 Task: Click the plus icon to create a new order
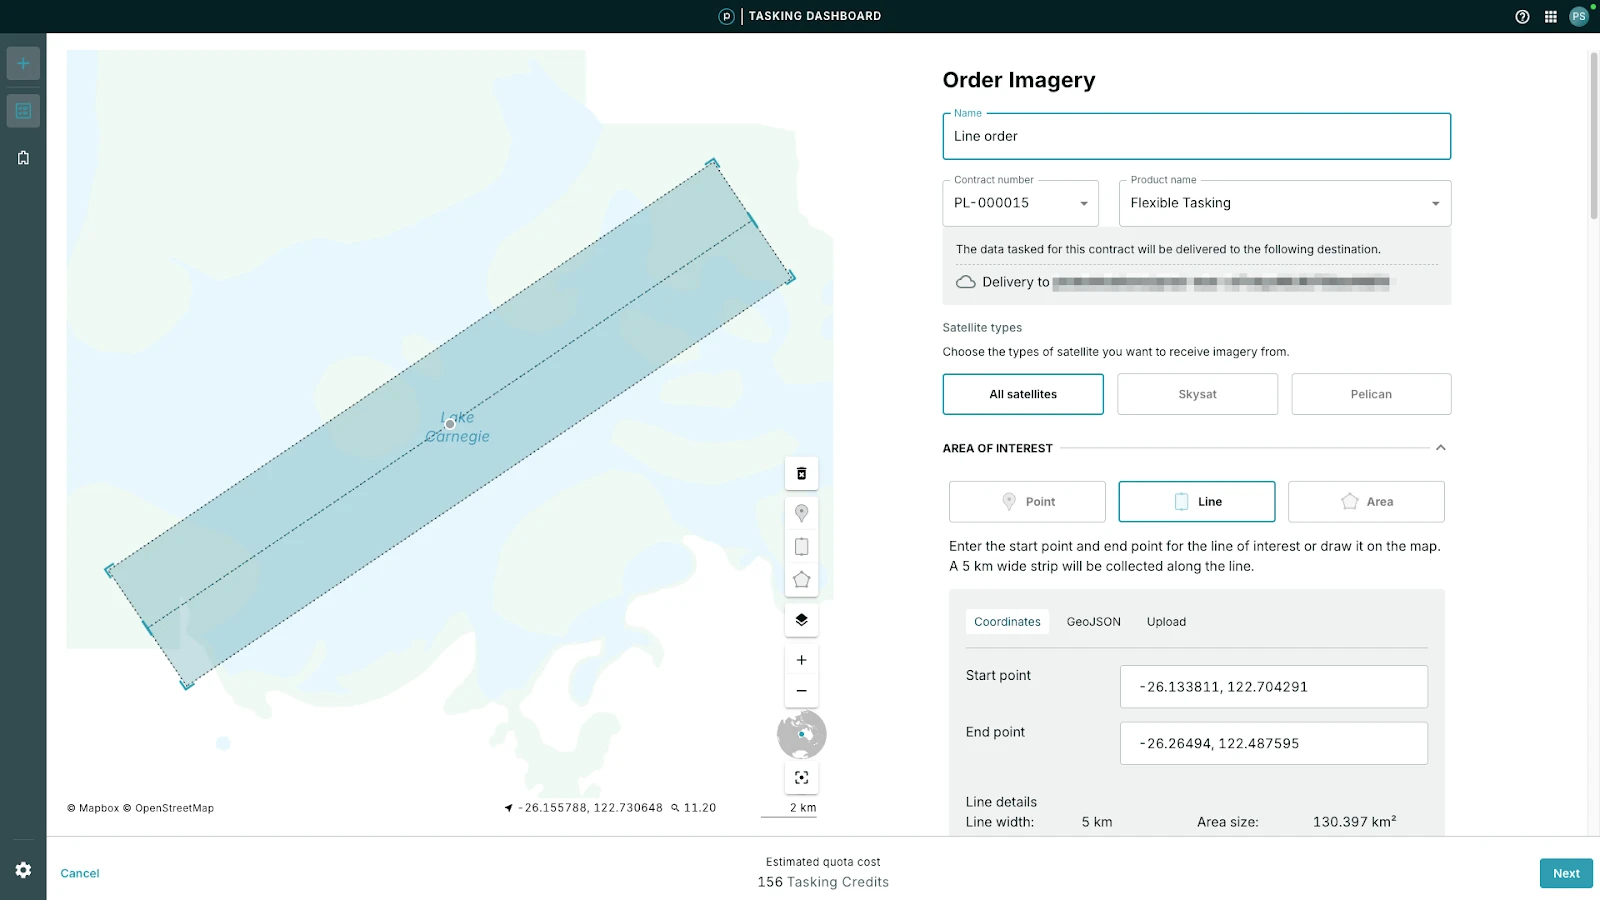coord(23,64)
